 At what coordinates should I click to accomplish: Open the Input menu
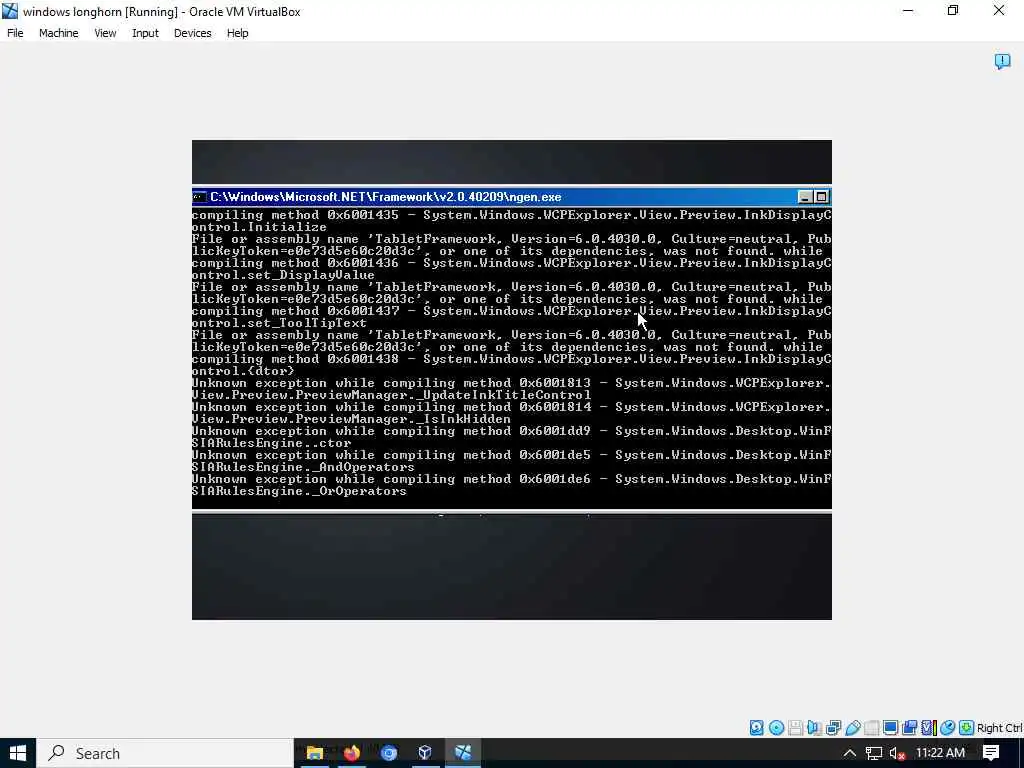pos(145,33)
